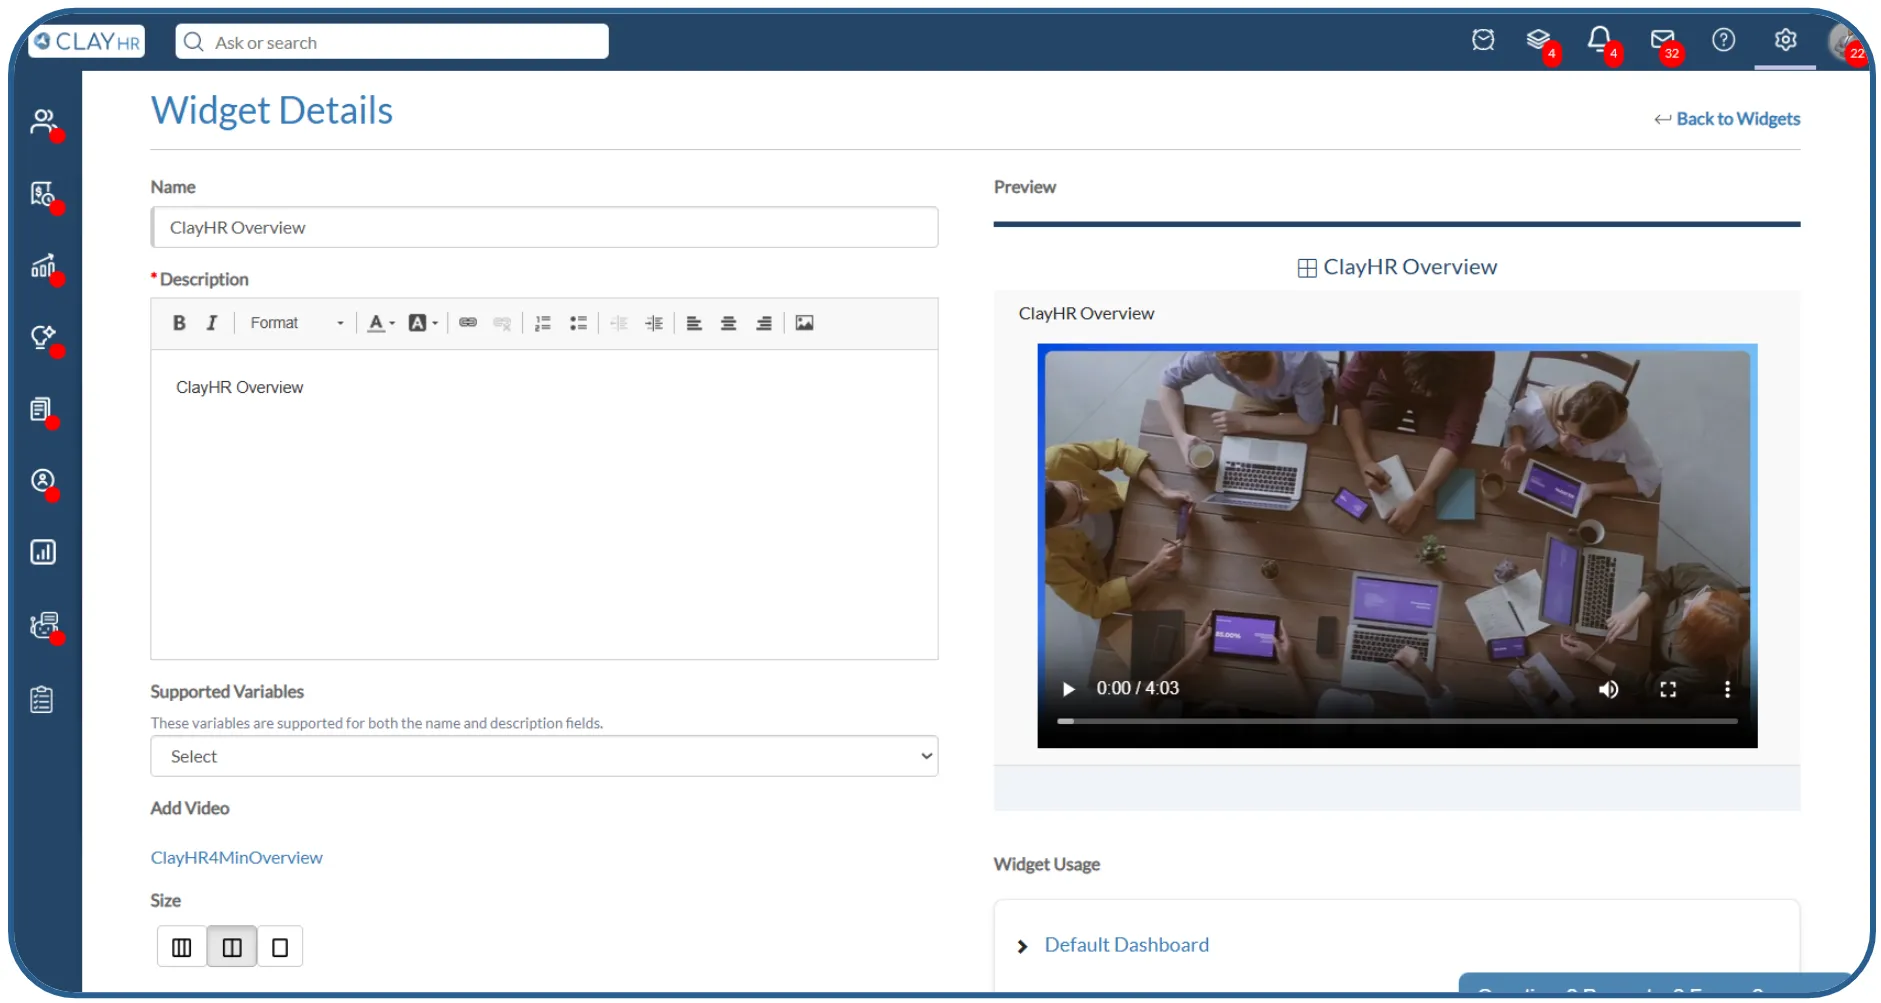1881x1003 pixels.
Task: Open the growth chart sidebar icon
Action: coord(43,266)
